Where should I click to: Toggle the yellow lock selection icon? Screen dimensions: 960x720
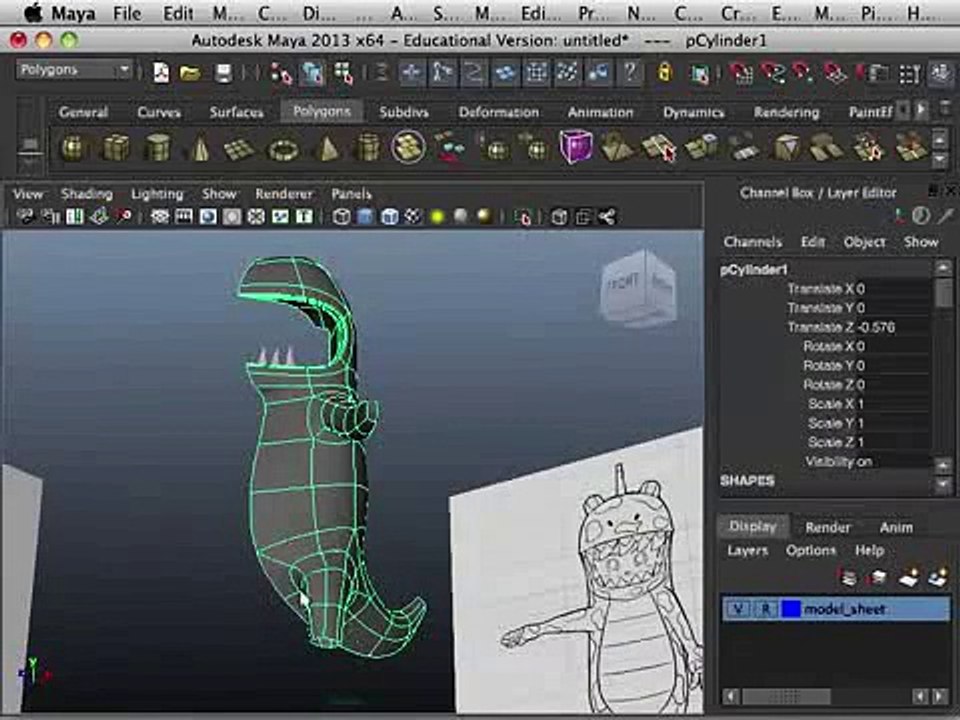point(664,73)
